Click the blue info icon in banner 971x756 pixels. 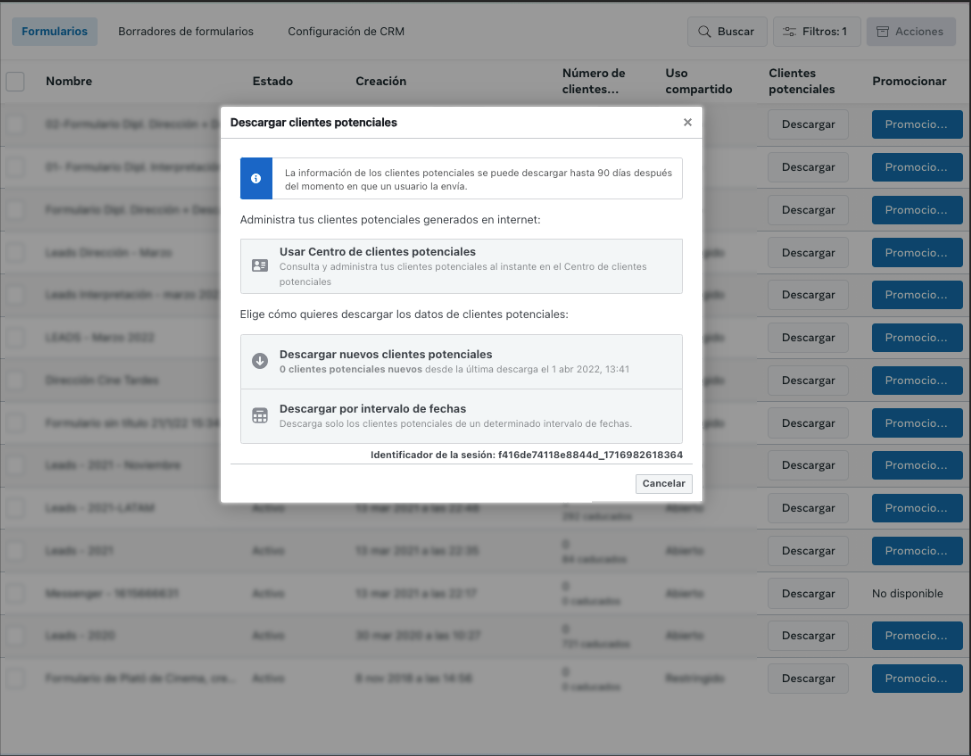256,178
